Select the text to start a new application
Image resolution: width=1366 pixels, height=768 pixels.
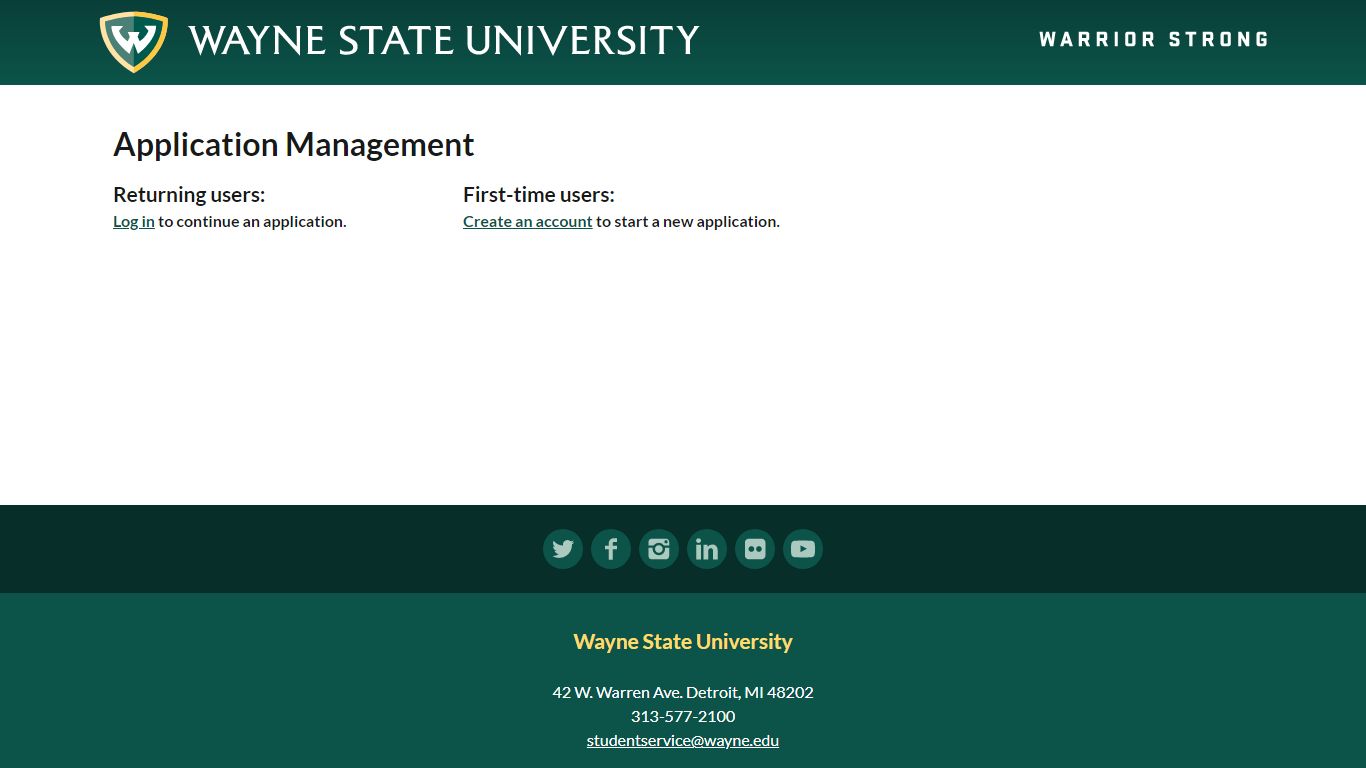687,221
